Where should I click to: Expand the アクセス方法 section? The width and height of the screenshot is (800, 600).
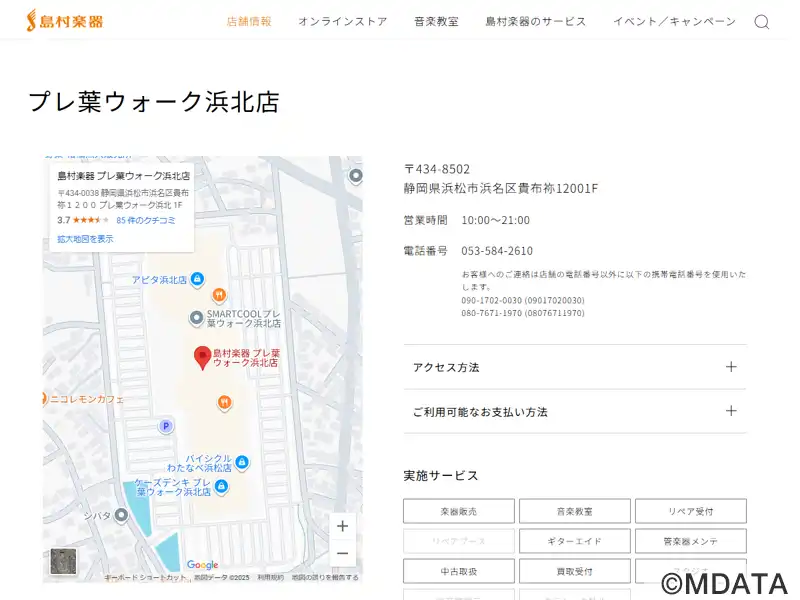[575, 367]
